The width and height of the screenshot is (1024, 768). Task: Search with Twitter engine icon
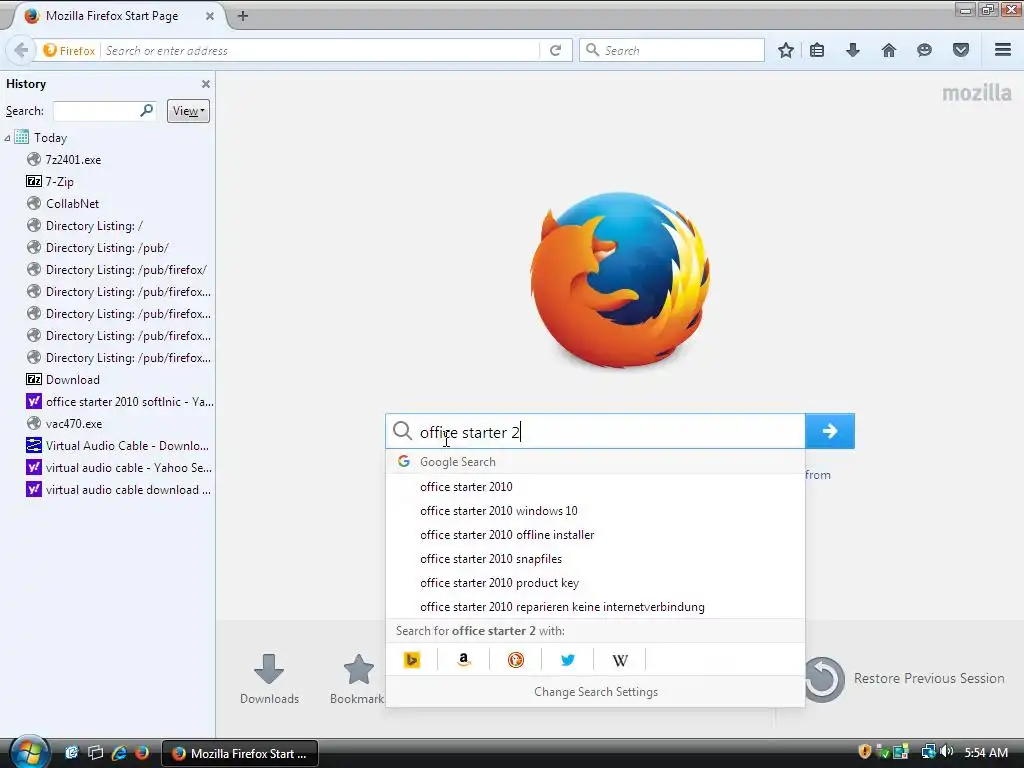[568, 660]
